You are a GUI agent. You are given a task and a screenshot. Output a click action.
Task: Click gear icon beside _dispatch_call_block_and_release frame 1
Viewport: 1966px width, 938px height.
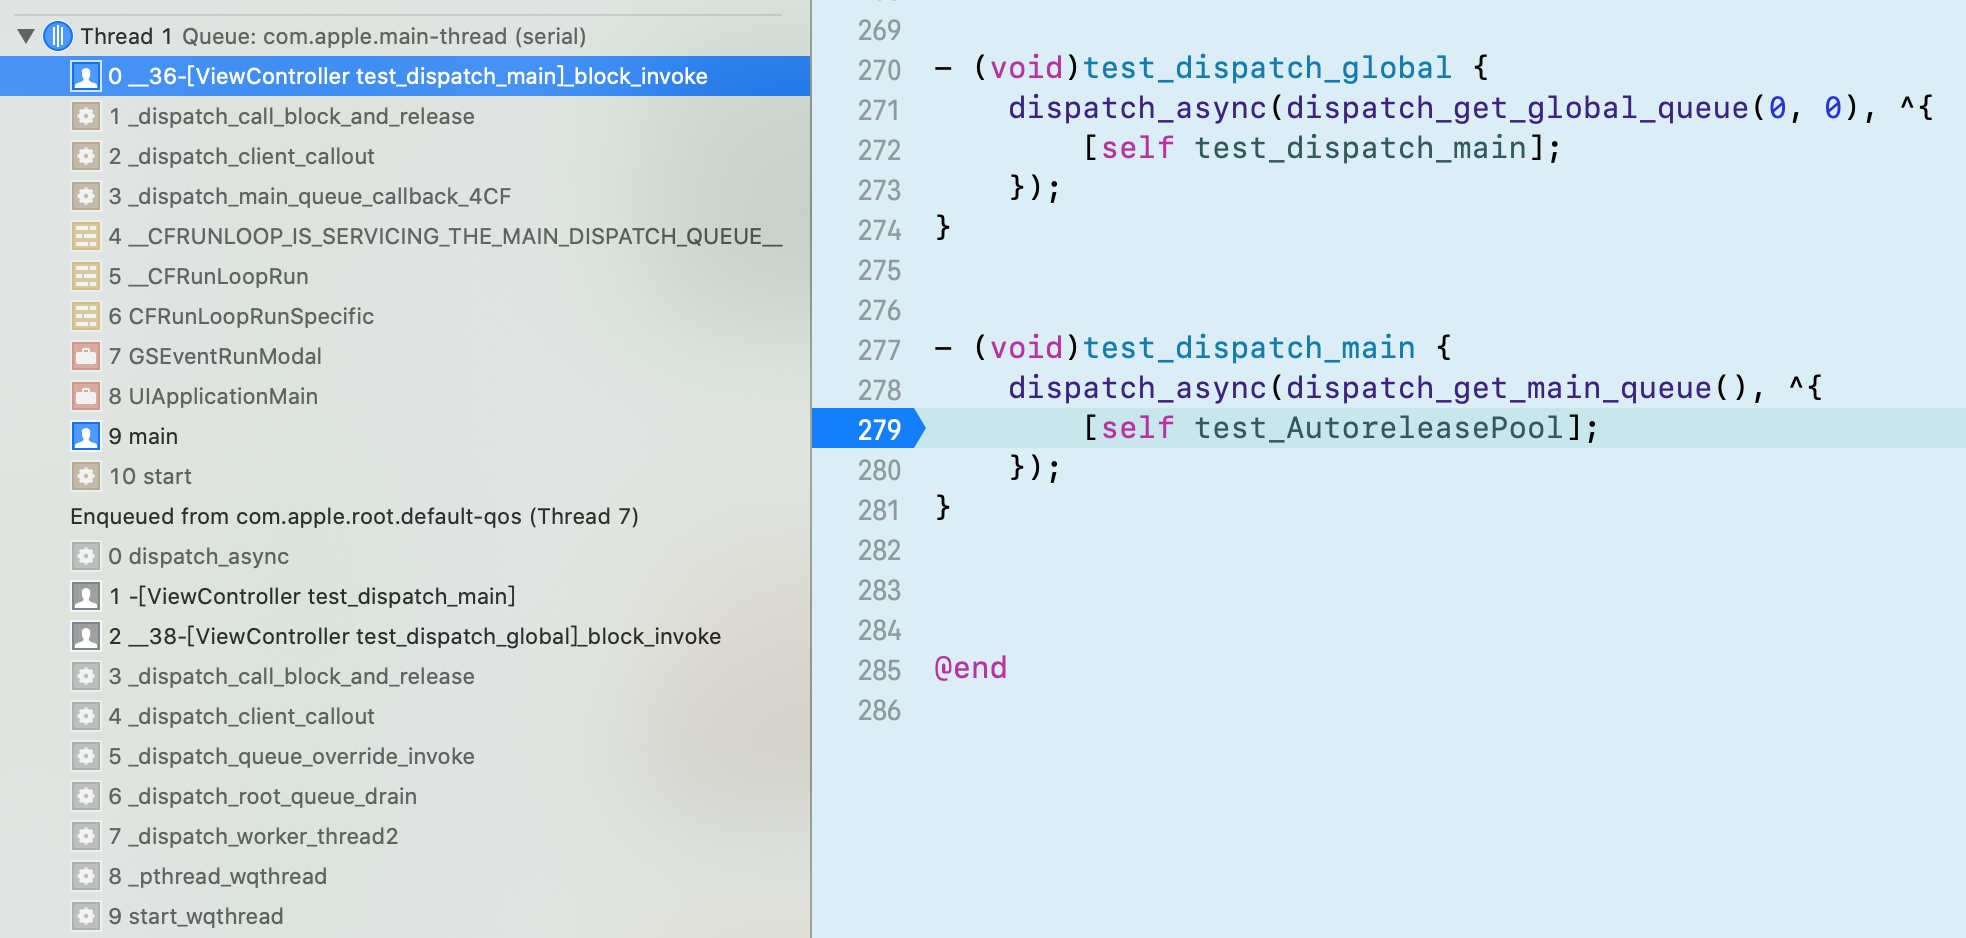coord(86,116)
